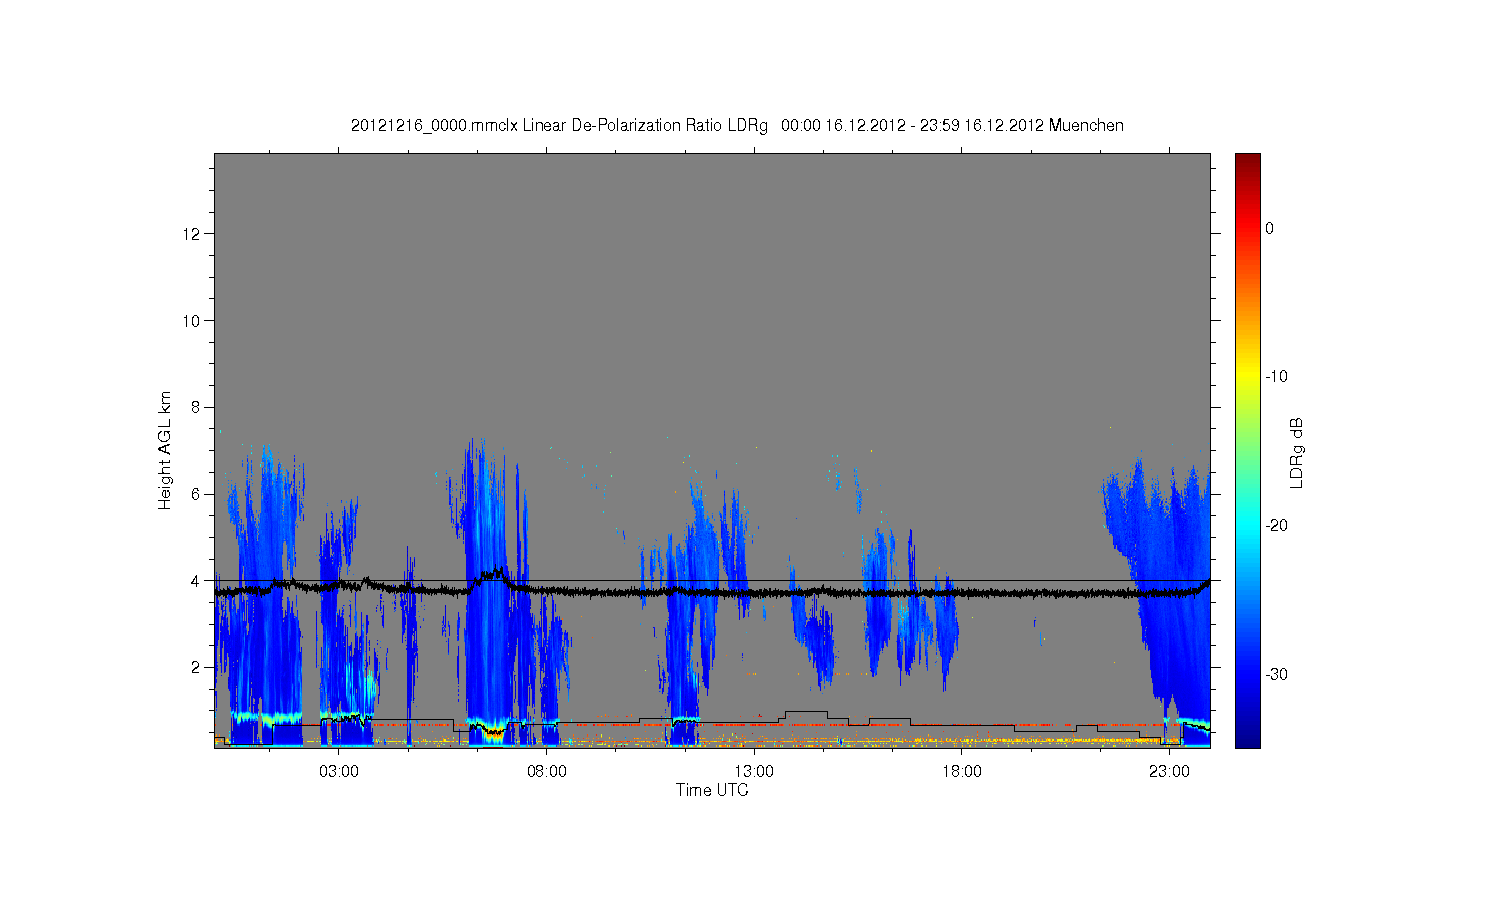Viewport: 1500px width, 900px height.
Task: Click the dark red top of the colorbar
Action: [x=1247, y=160]
